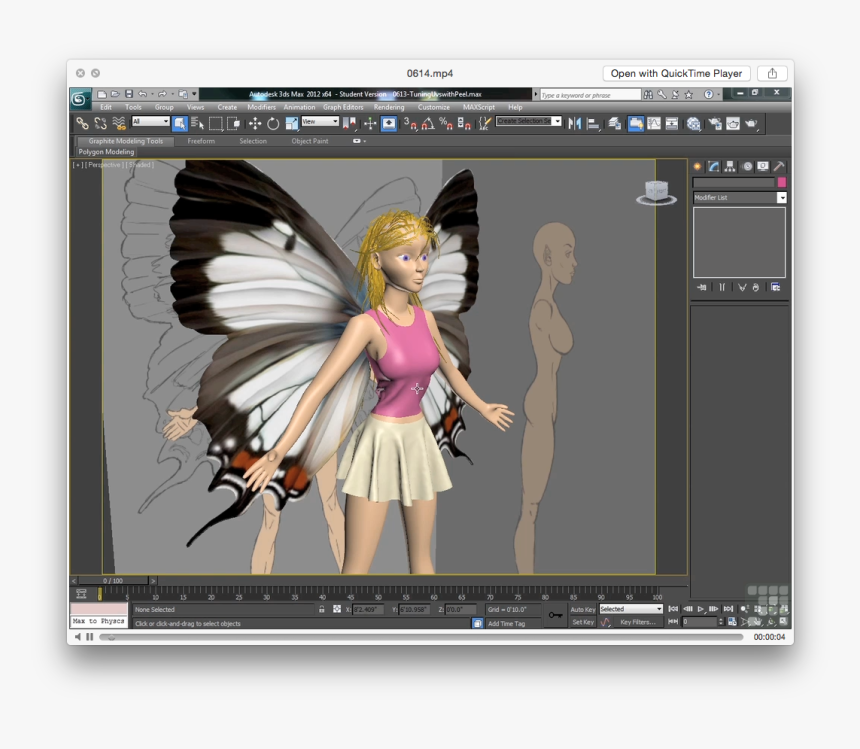Open Select by Name dialog
The height and width of the screenshot is (749, 860).
pyautogui.click(x=196, y=122)
